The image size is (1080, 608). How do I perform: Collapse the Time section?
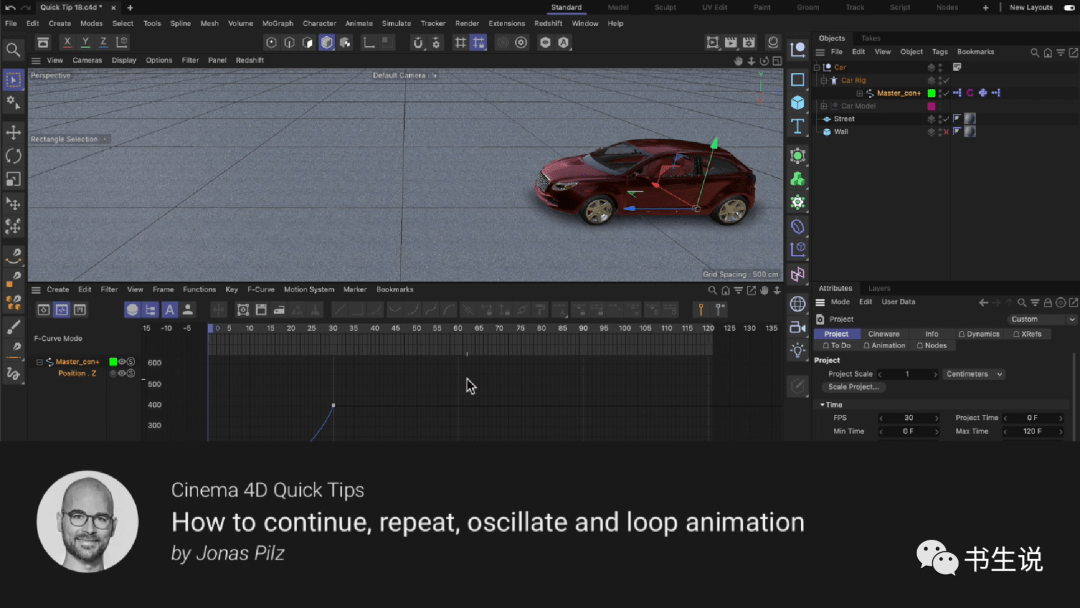[x=822, y=405]
